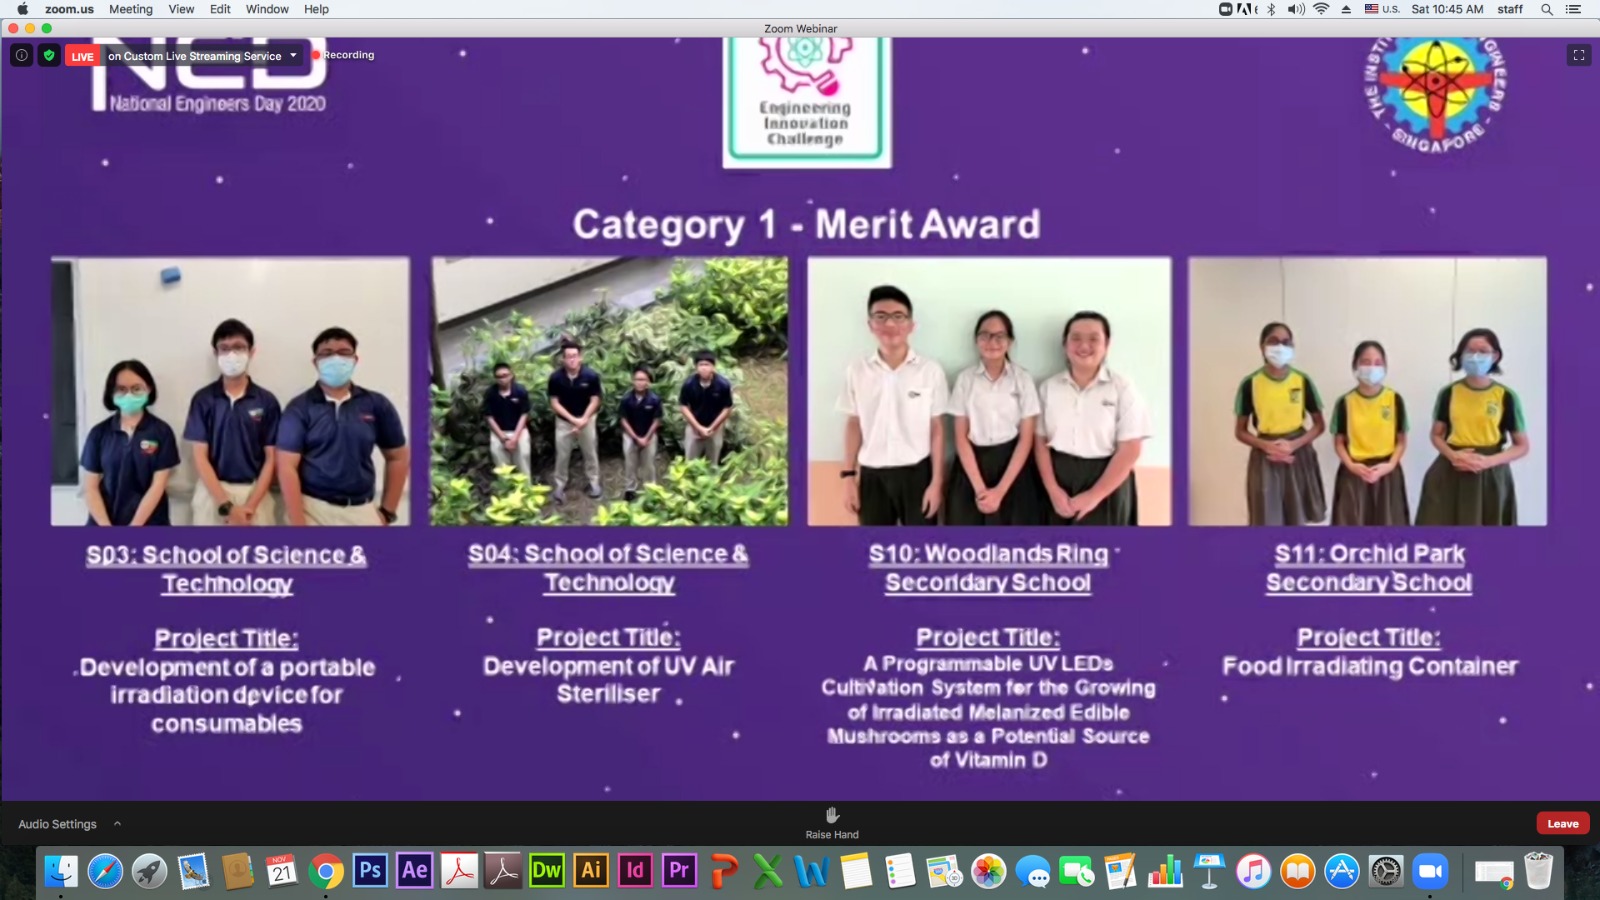Launch Excel from the dock

click(x=767, y=871)
